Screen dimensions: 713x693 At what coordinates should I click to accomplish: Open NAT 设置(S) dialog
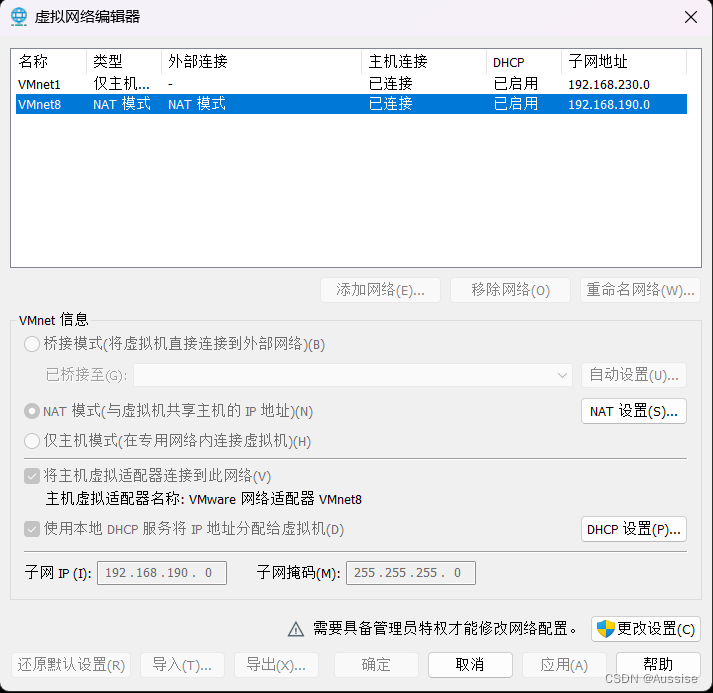(x=634, y=411)
